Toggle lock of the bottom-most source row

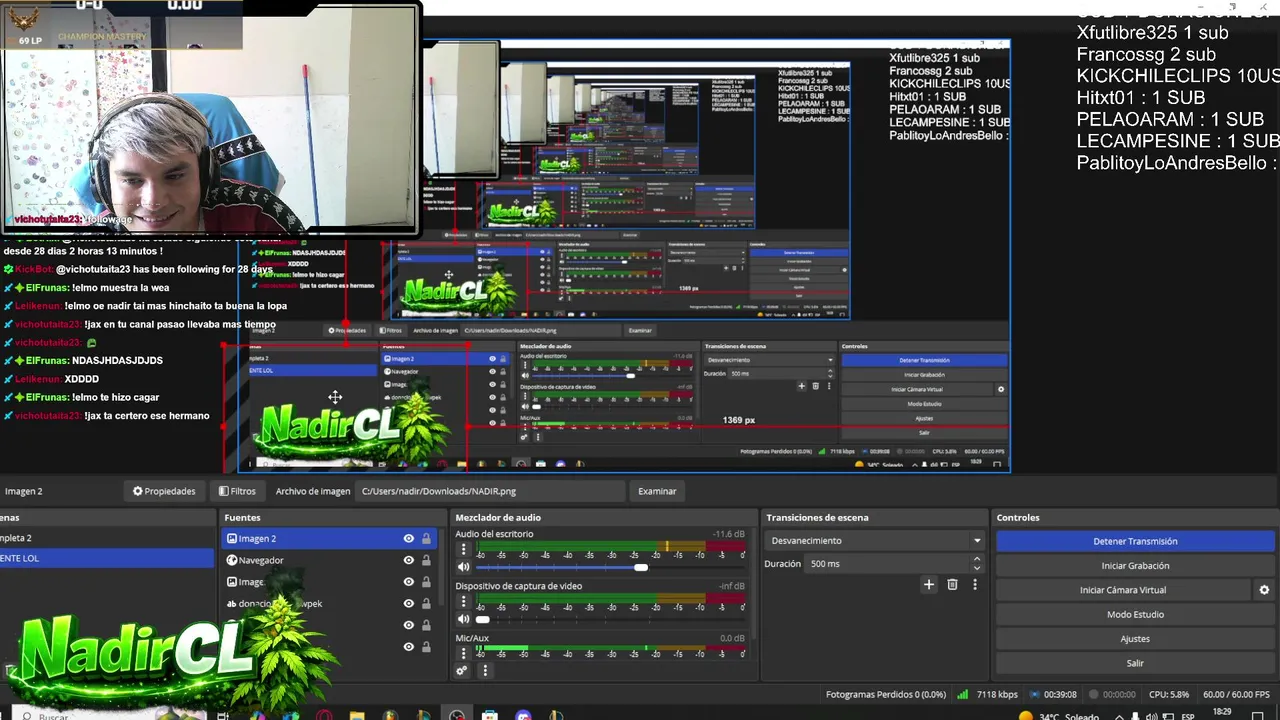[426, 647]
